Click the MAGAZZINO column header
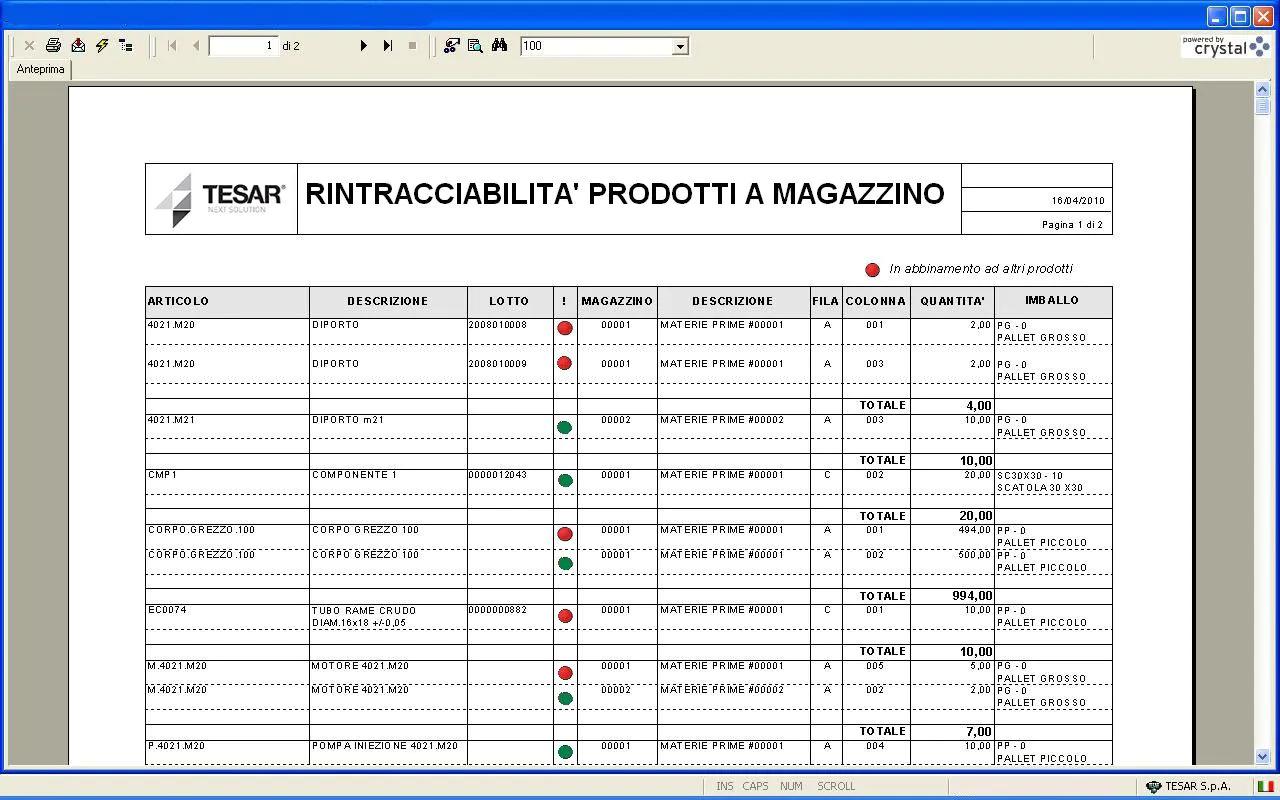Image resolution: width=1280 pixels, height=800 pixels. (x=617, y=301)
